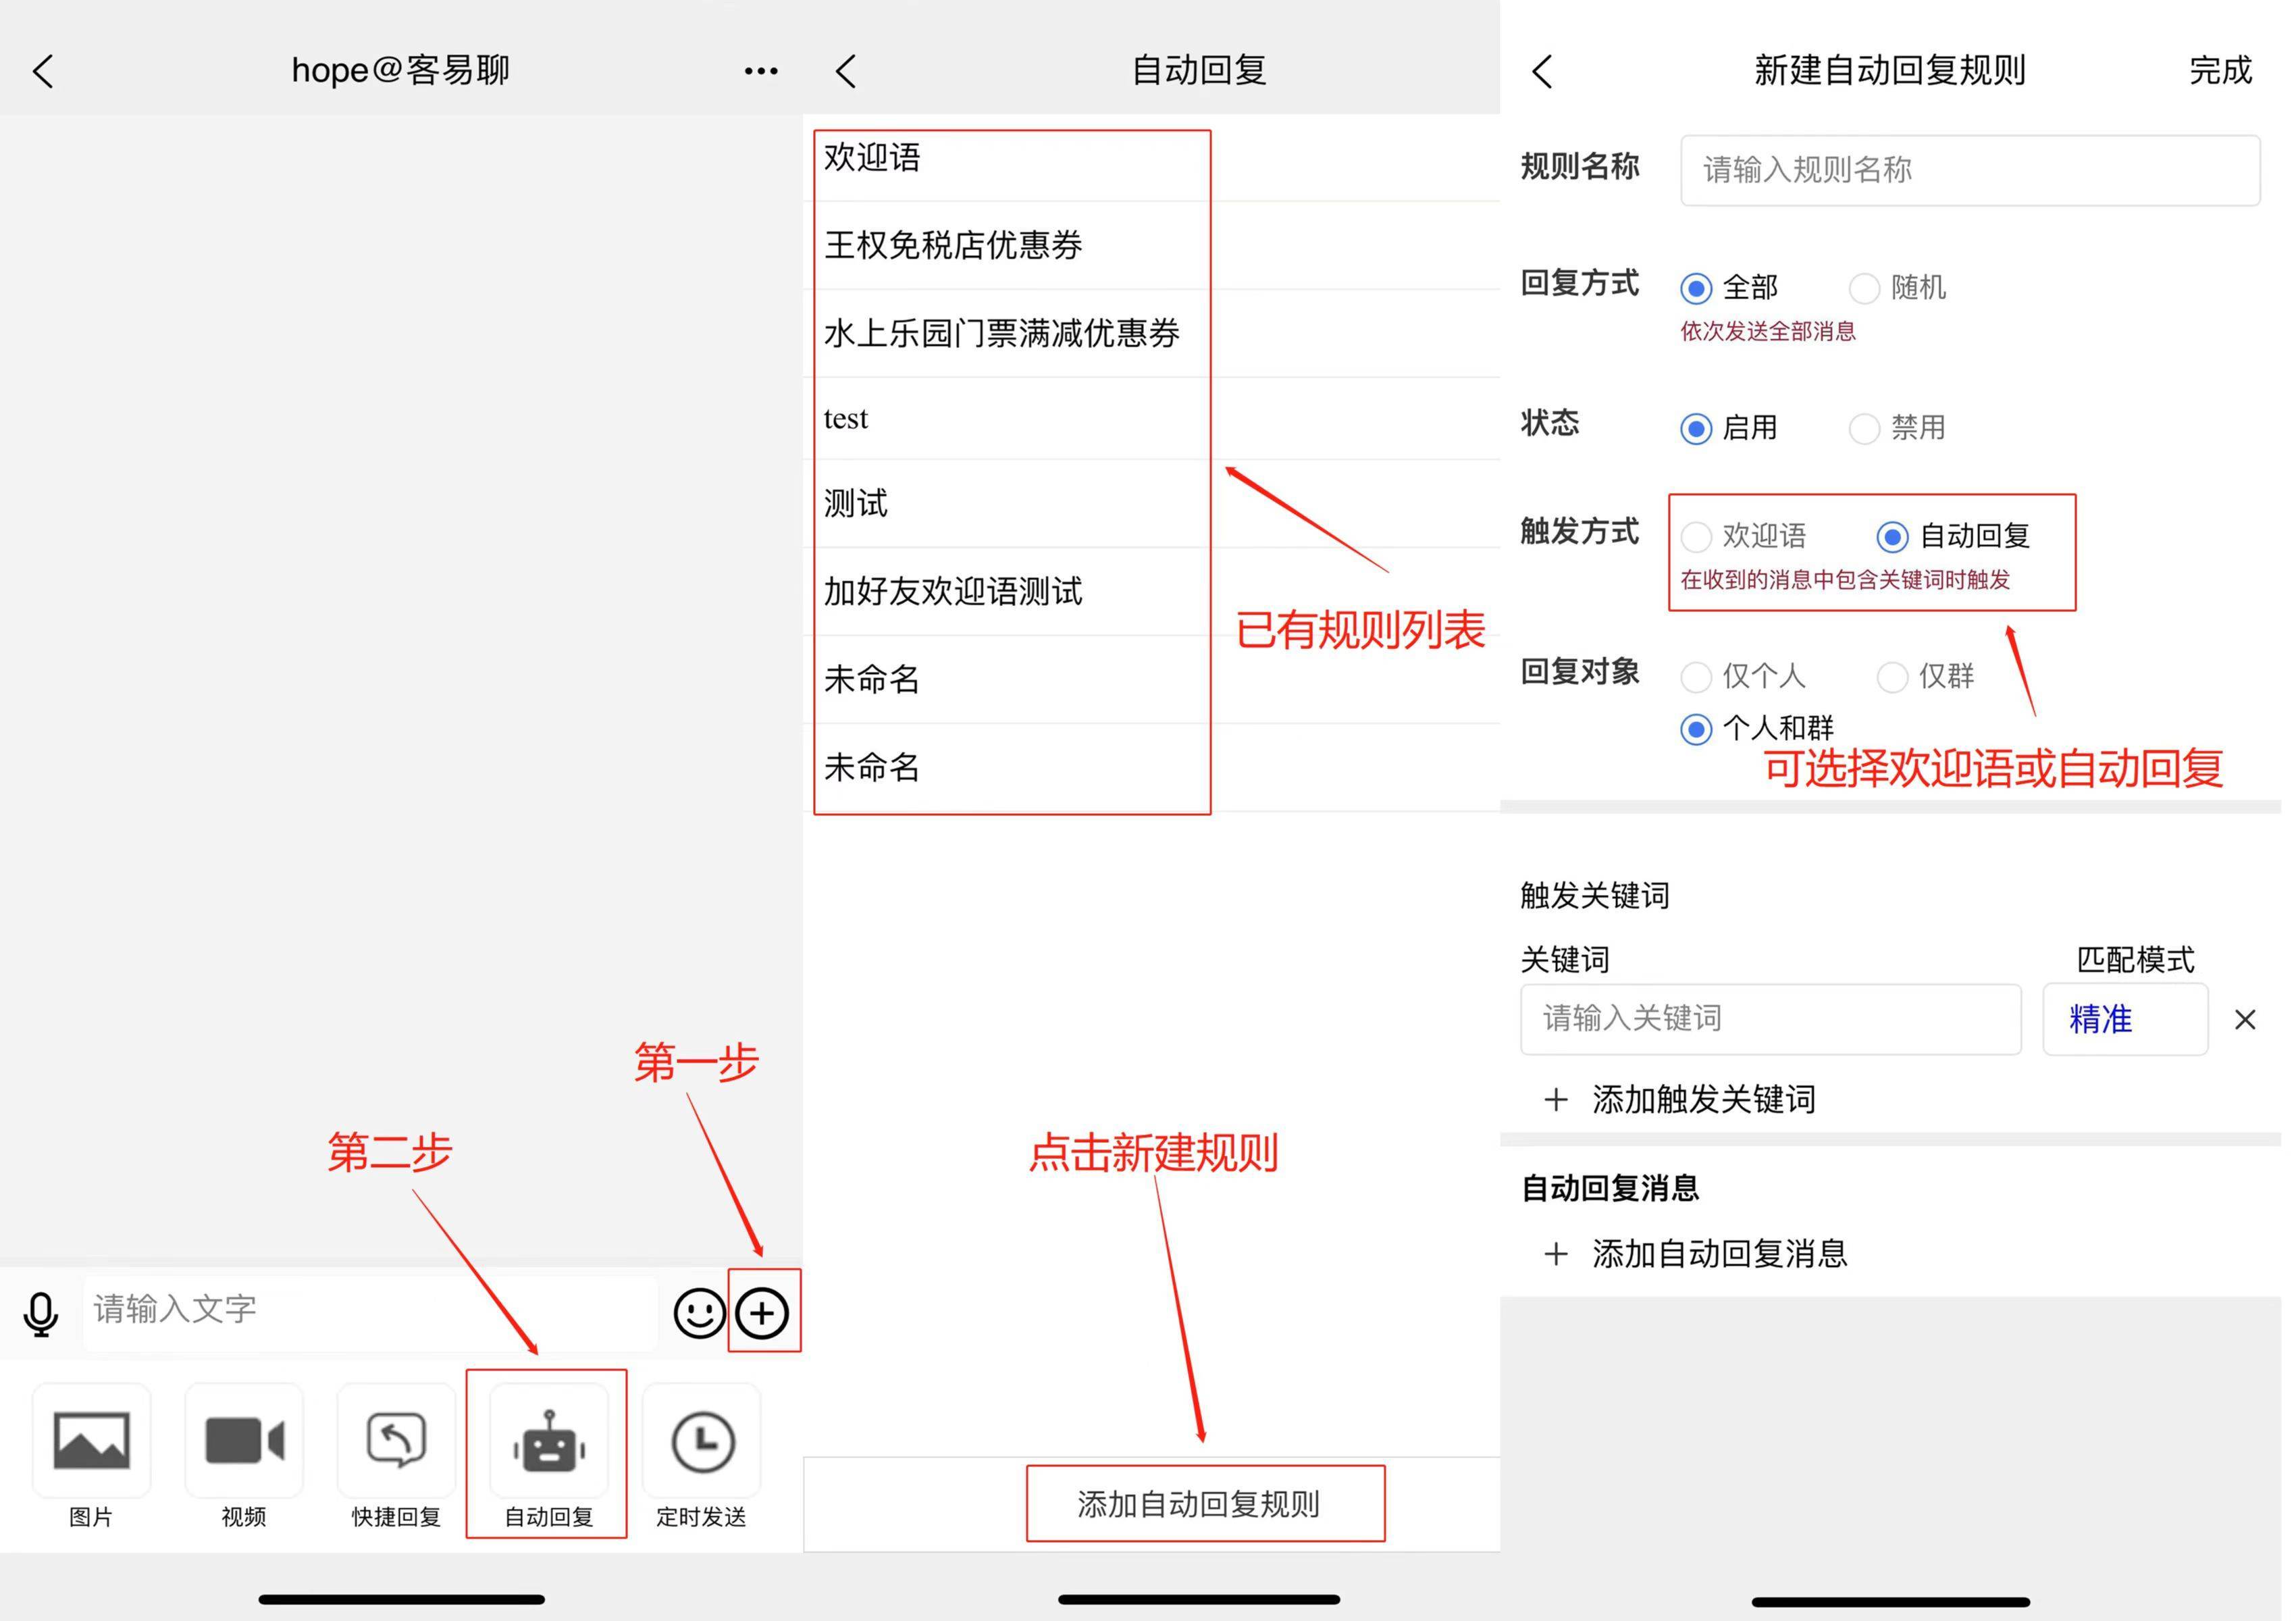Remove keyword row with the X control
The image size is (2296, 1621).
(x=2246, y=1019)
